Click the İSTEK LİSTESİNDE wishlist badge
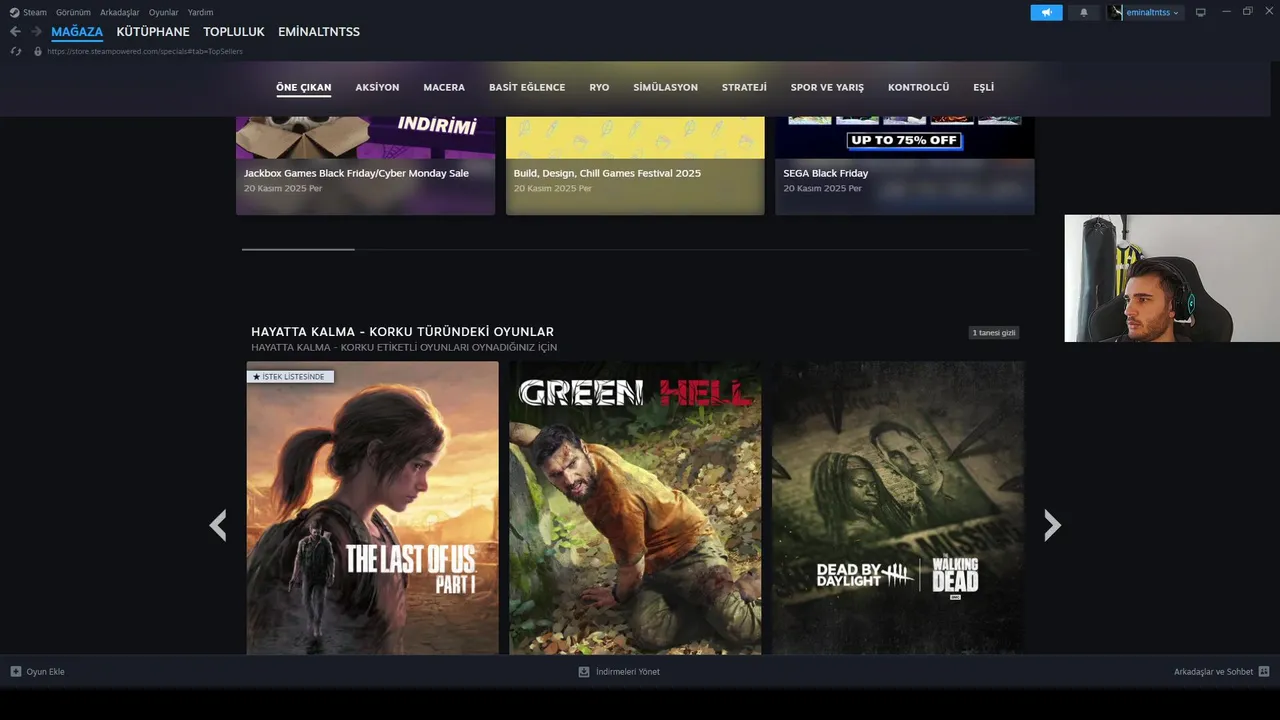The image size is (1280, 720). pos(290,377)
